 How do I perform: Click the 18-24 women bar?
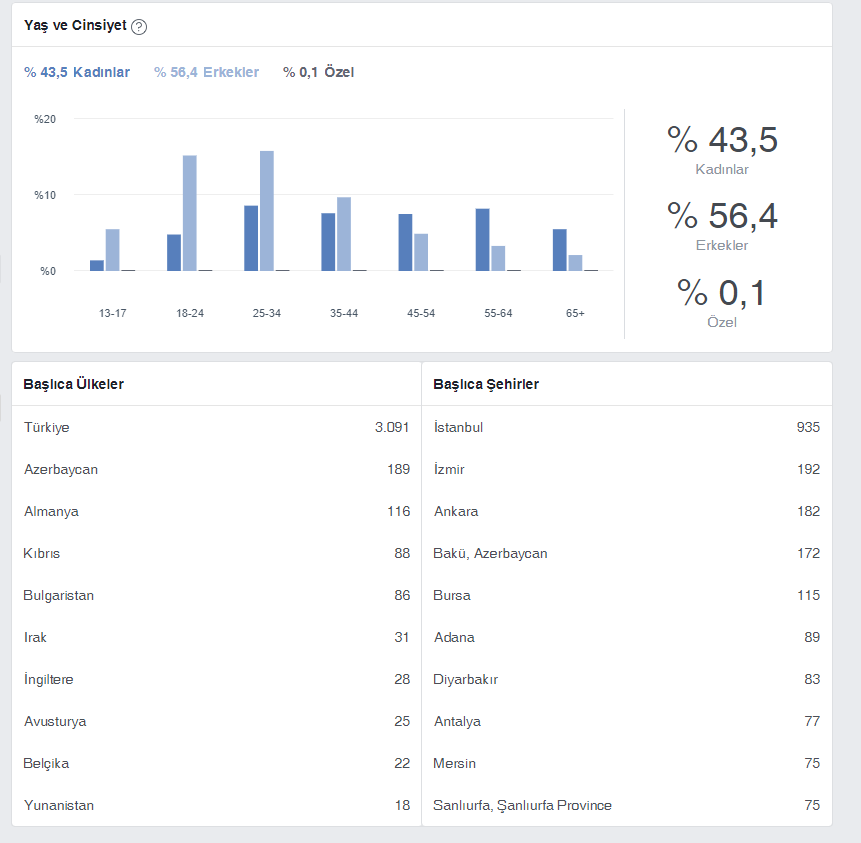(174, 253)
